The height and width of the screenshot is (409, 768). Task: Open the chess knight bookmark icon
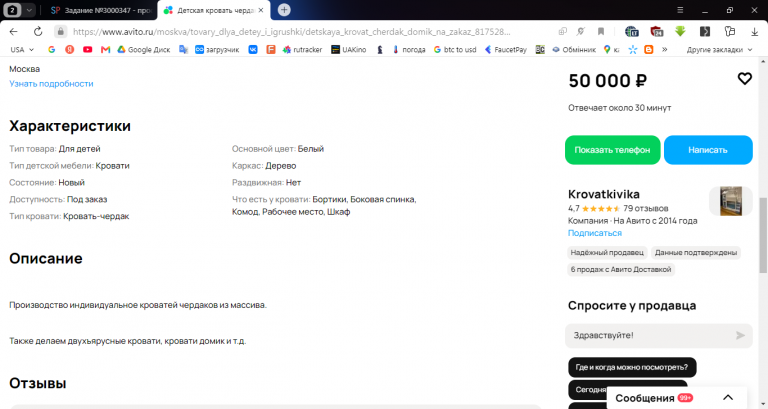[380, 49]
